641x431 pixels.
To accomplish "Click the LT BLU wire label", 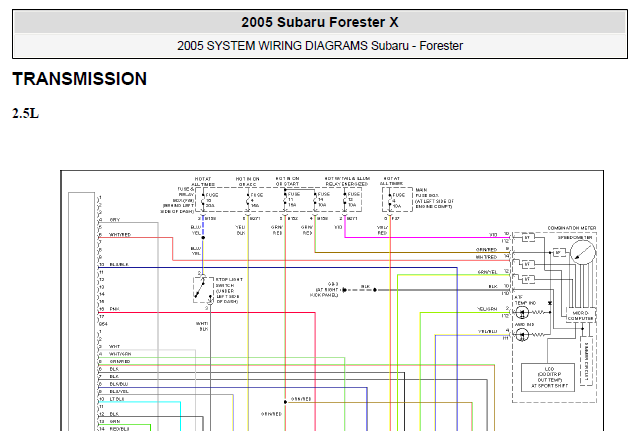I will tap(117, 399).
